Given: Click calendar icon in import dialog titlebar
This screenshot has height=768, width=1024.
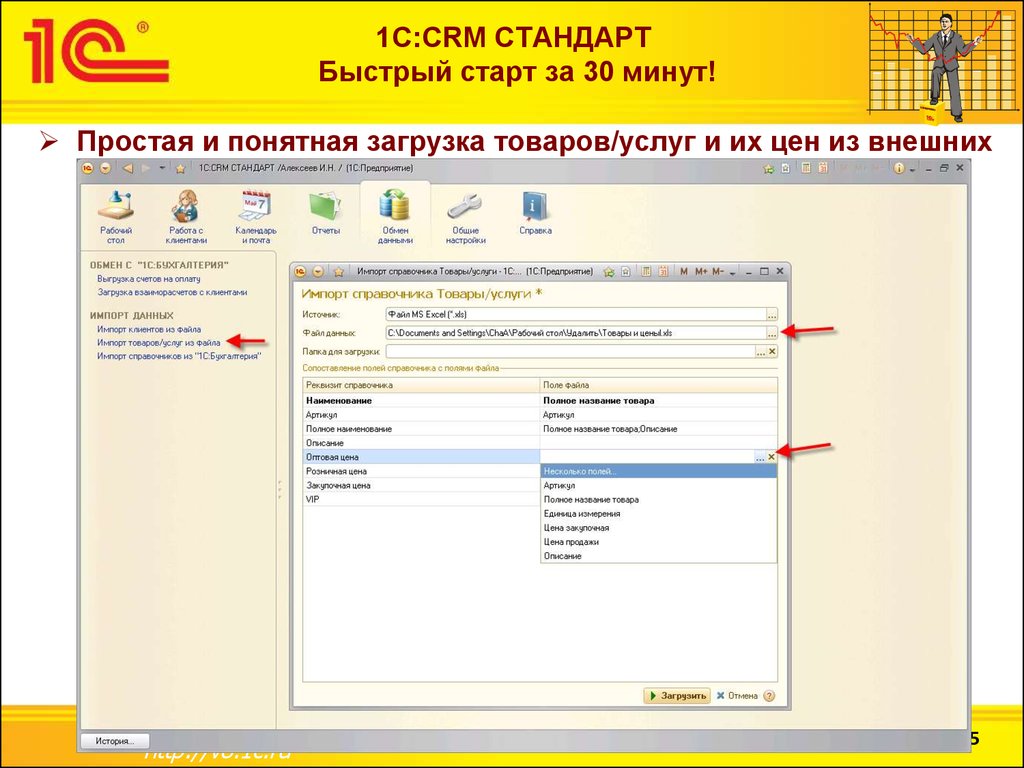Looking at the screenshot, I should coord(664,271).
